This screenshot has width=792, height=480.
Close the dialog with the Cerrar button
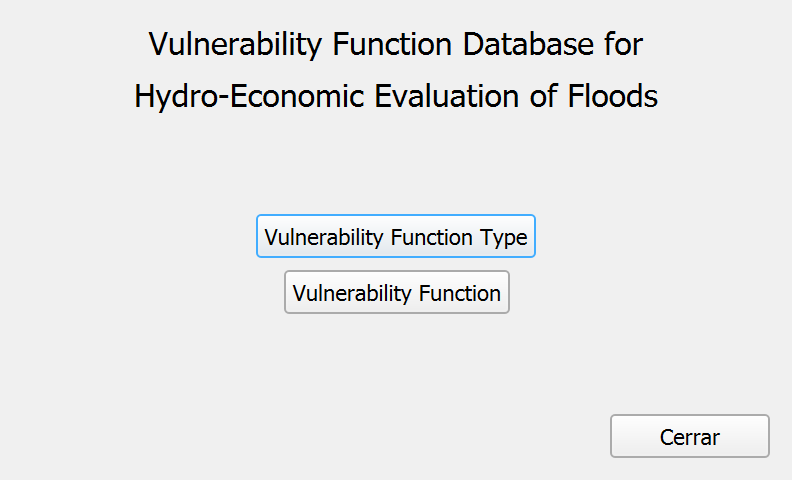pos(689,436)
